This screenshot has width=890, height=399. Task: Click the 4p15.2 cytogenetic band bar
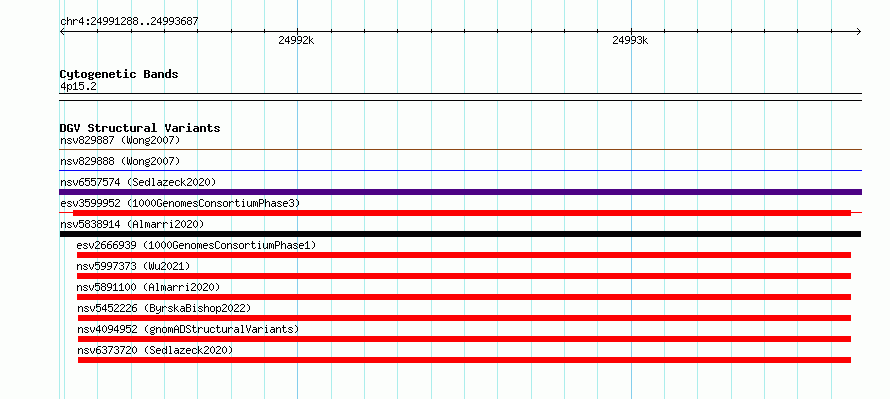[x=460, y=97]
